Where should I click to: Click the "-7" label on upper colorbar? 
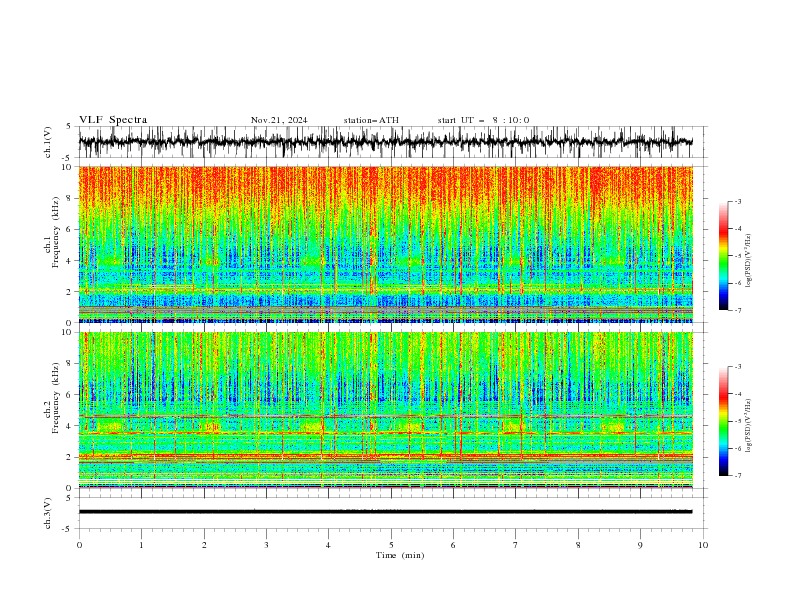tap(737, 310)
